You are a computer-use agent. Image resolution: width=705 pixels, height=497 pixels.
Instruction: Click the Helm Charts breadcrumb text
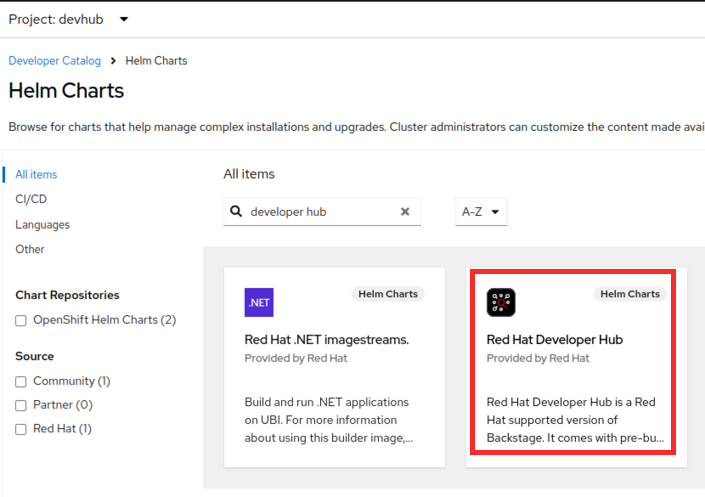pyautogui.click(x=156, y=61)
